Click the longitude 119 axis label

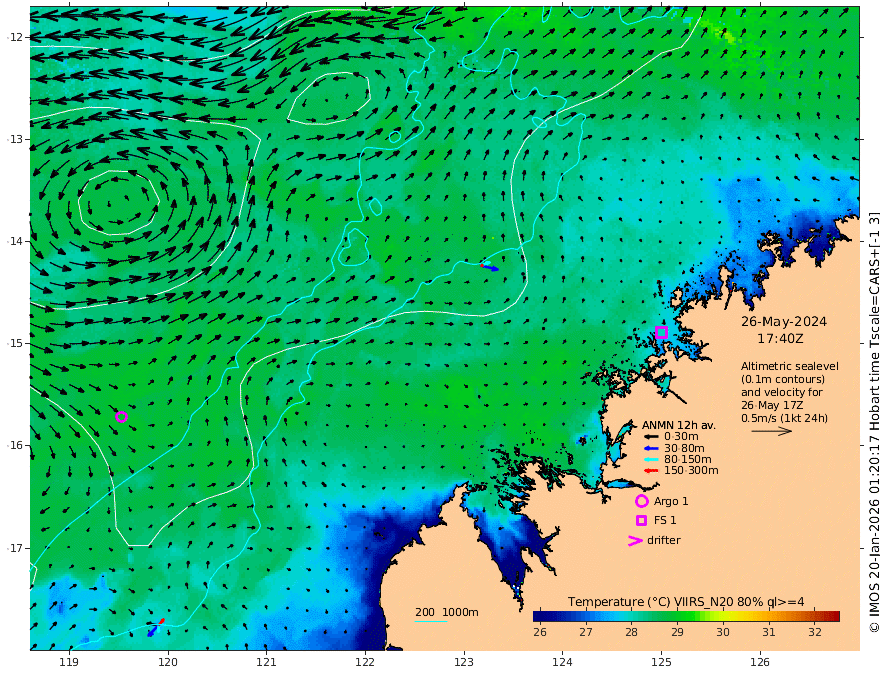coord(69,662)
